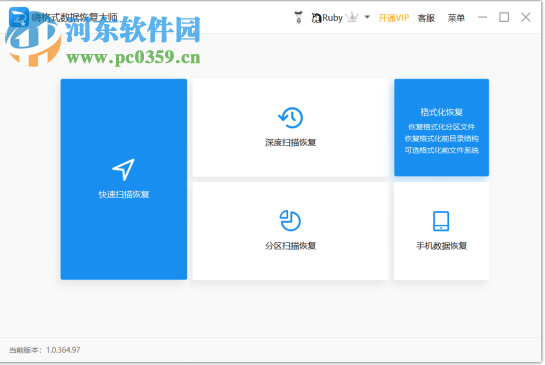Screen dimensions: 545x365
Task: Minimize the window
Action: (x=482, y=17)
